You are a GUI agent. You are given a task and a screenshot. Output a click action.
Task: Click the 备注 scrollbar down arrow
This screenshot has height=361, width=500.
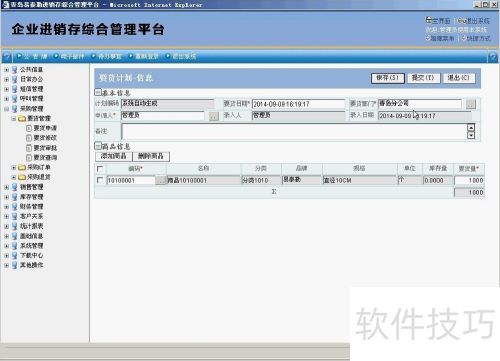471,135
